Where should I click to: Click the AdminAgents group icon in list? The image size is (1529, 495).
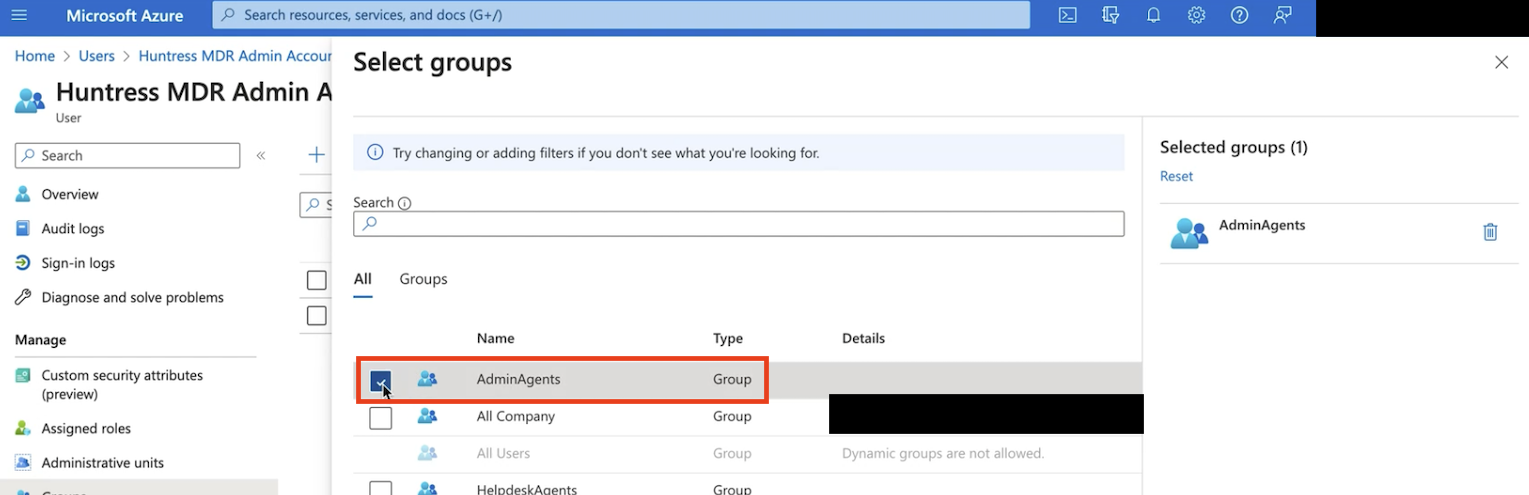(x=427, y=379)
